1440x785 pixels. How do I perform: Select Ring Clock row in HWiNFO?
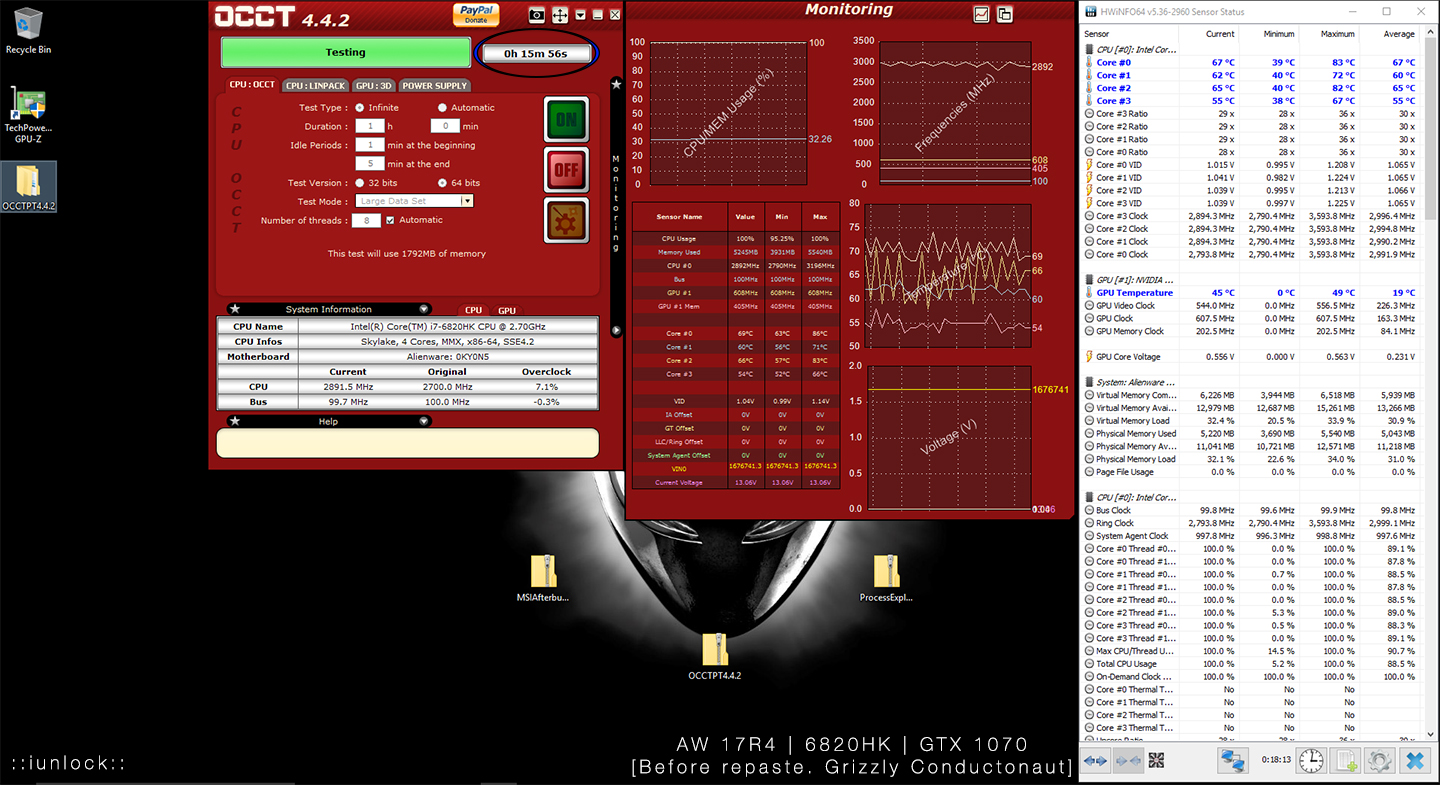coord(1250,523)
